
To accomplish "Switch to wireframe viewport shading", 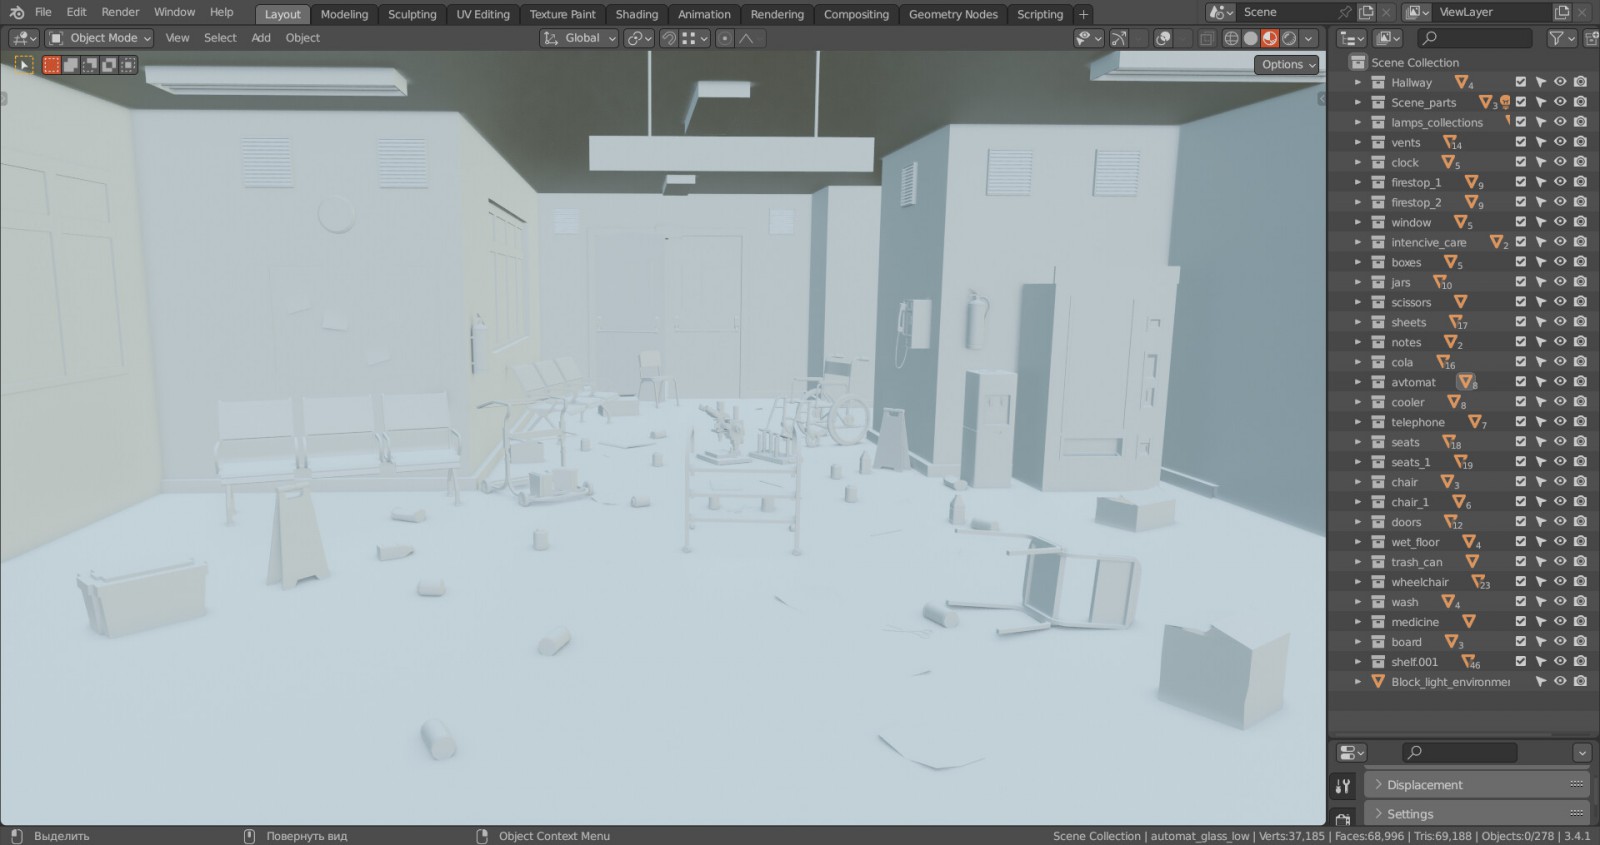I will 1232,38.
